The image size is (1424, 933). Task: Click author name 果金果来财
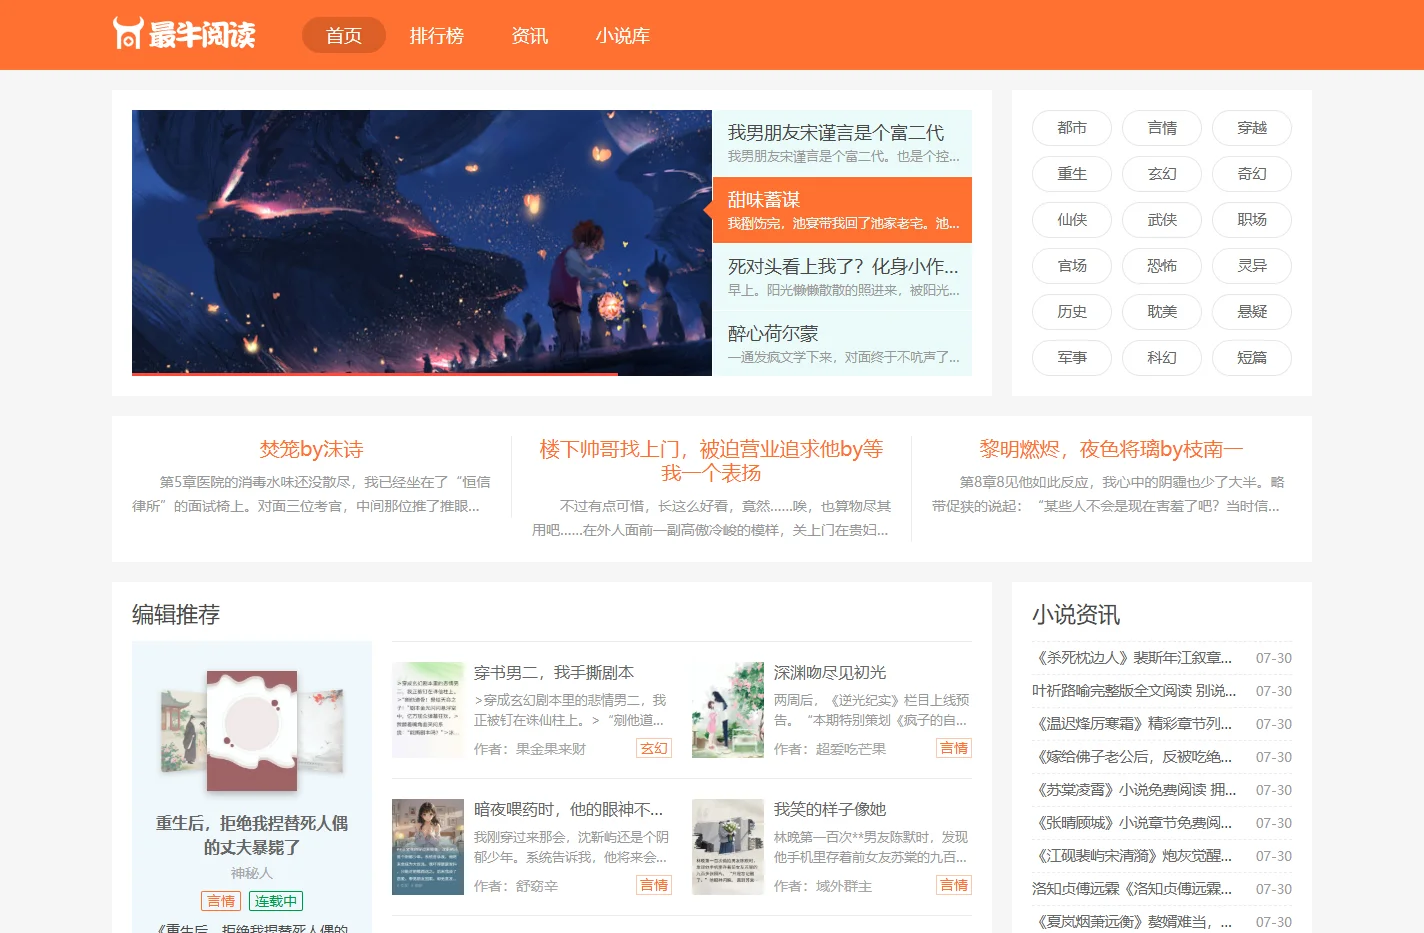551,749
